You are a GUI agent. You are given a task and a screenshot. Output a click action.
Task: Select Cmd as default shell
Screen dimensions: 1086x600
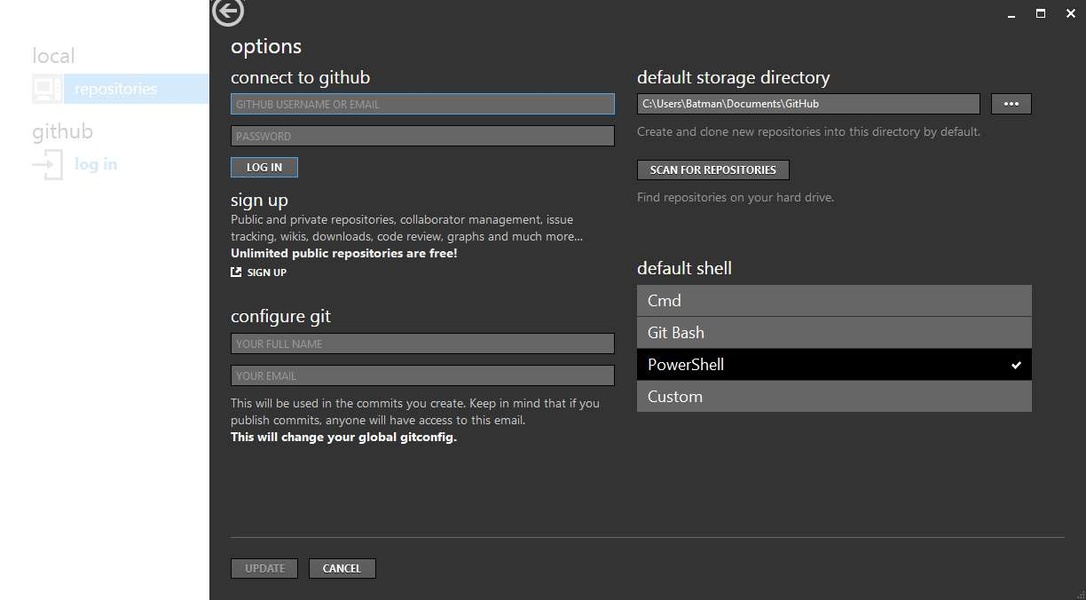pyautogui.click(x=833, y=301)
